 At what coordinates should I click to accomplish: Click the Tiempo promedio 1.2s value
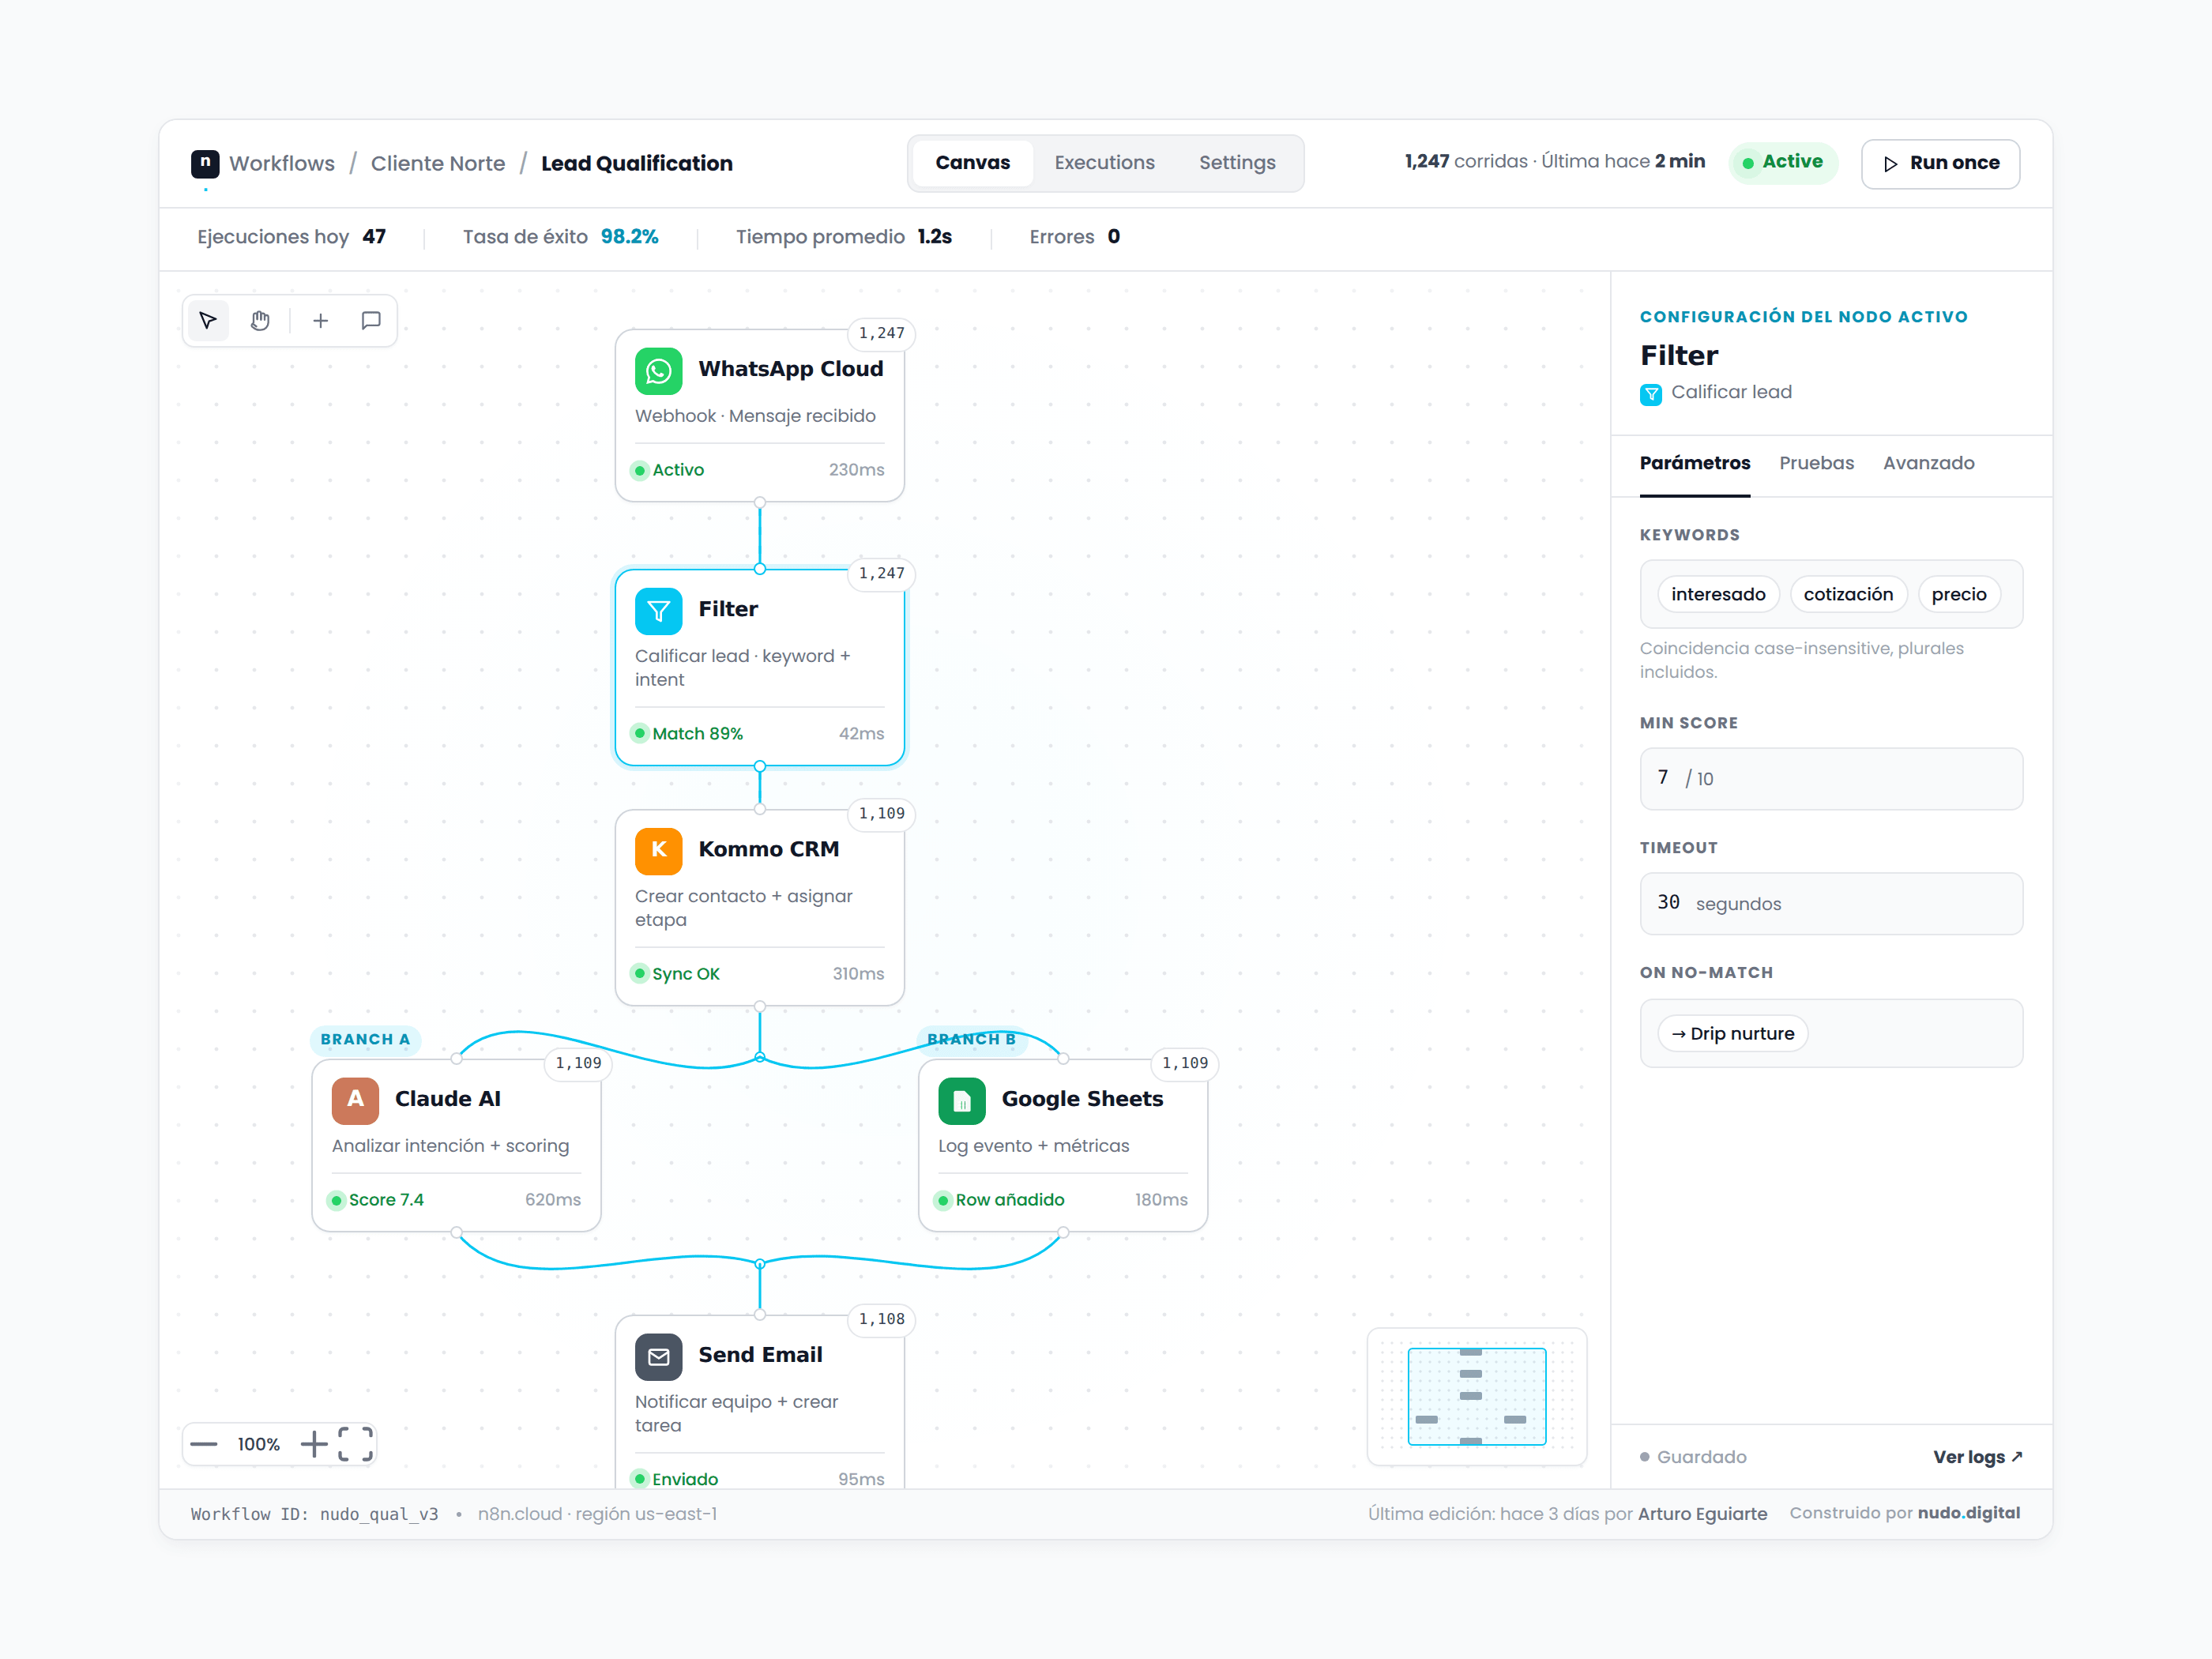click(x=934, y=237)
